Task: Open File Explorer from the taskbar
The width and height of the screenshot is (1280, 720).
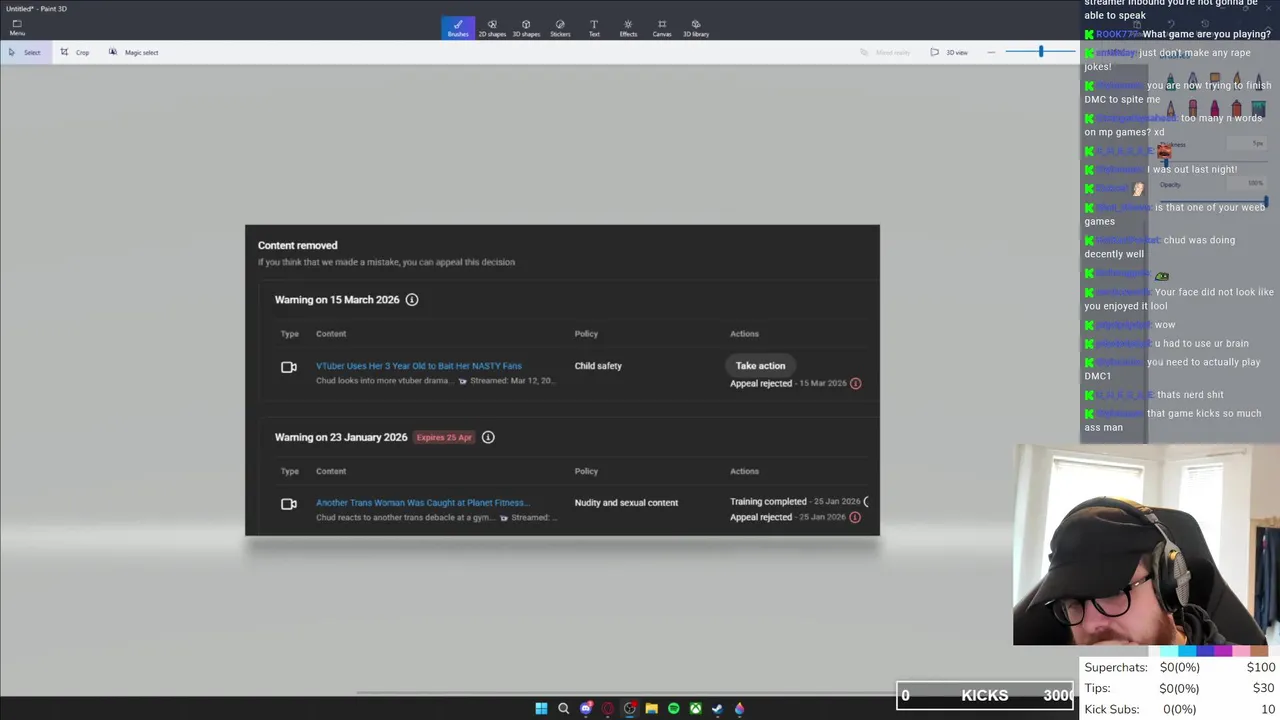Action: click(651, 708)
